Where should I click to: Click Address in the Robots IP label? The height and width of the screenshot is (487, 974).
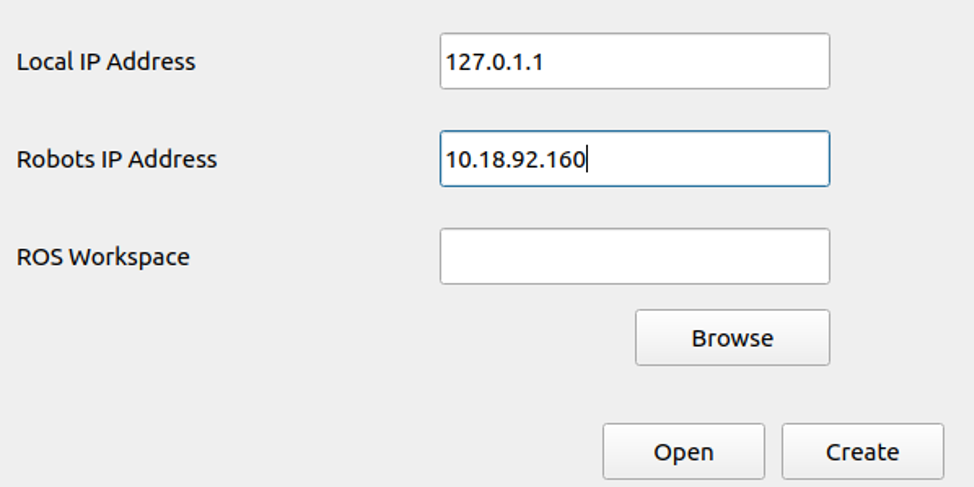click(x=173, y=159)
